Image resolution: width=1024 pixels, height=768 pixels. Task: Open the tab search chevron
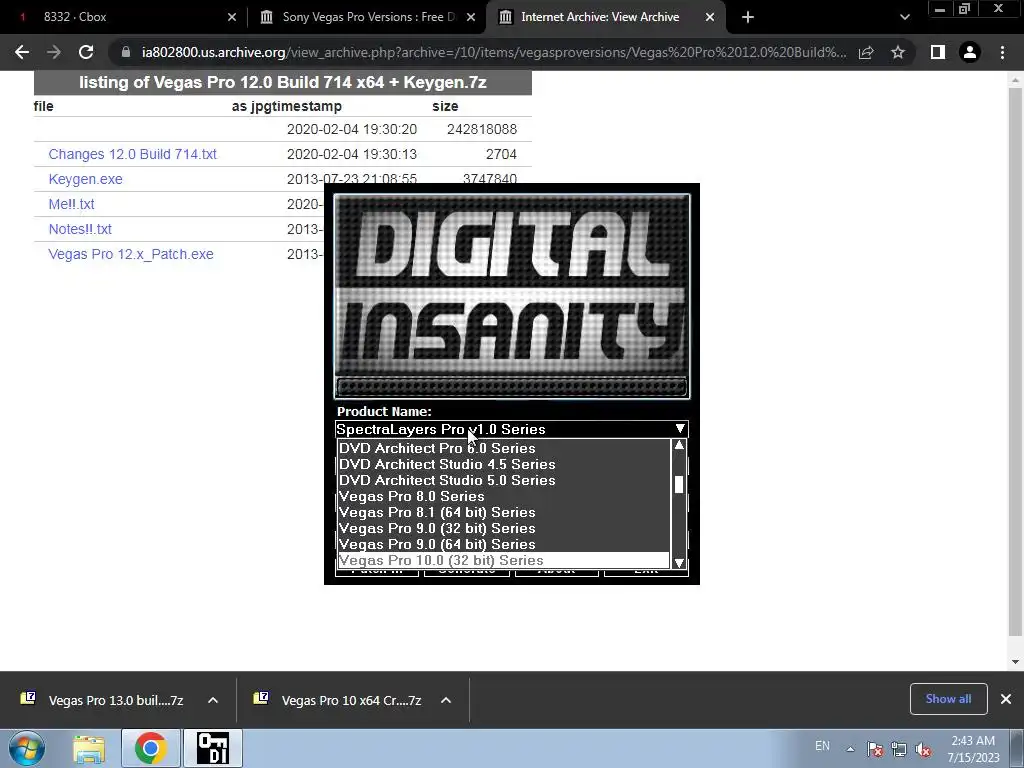click(x=904, y=17)
